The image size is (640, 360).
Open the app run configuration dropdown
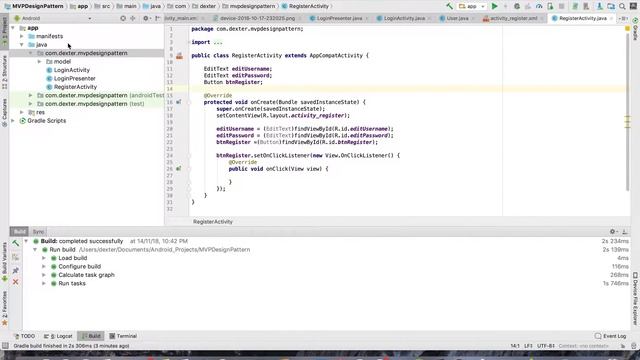click(x=471, y=6)
